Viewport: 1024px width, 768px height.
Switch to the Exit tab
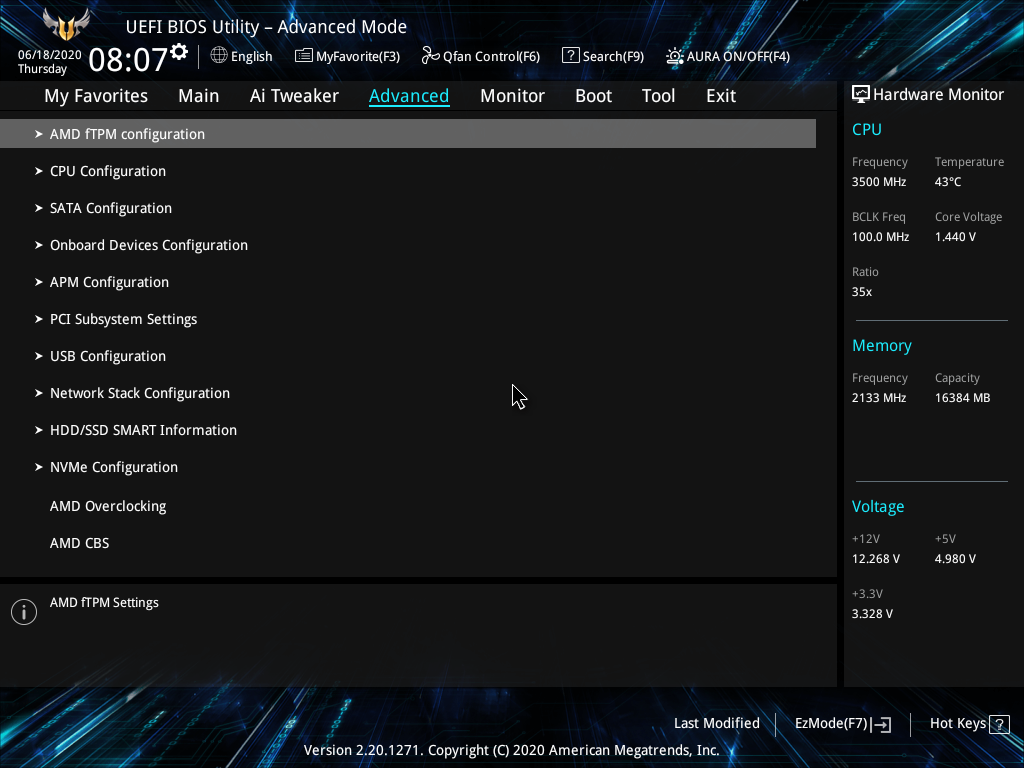pyautogui.click(x=720, y=95)
